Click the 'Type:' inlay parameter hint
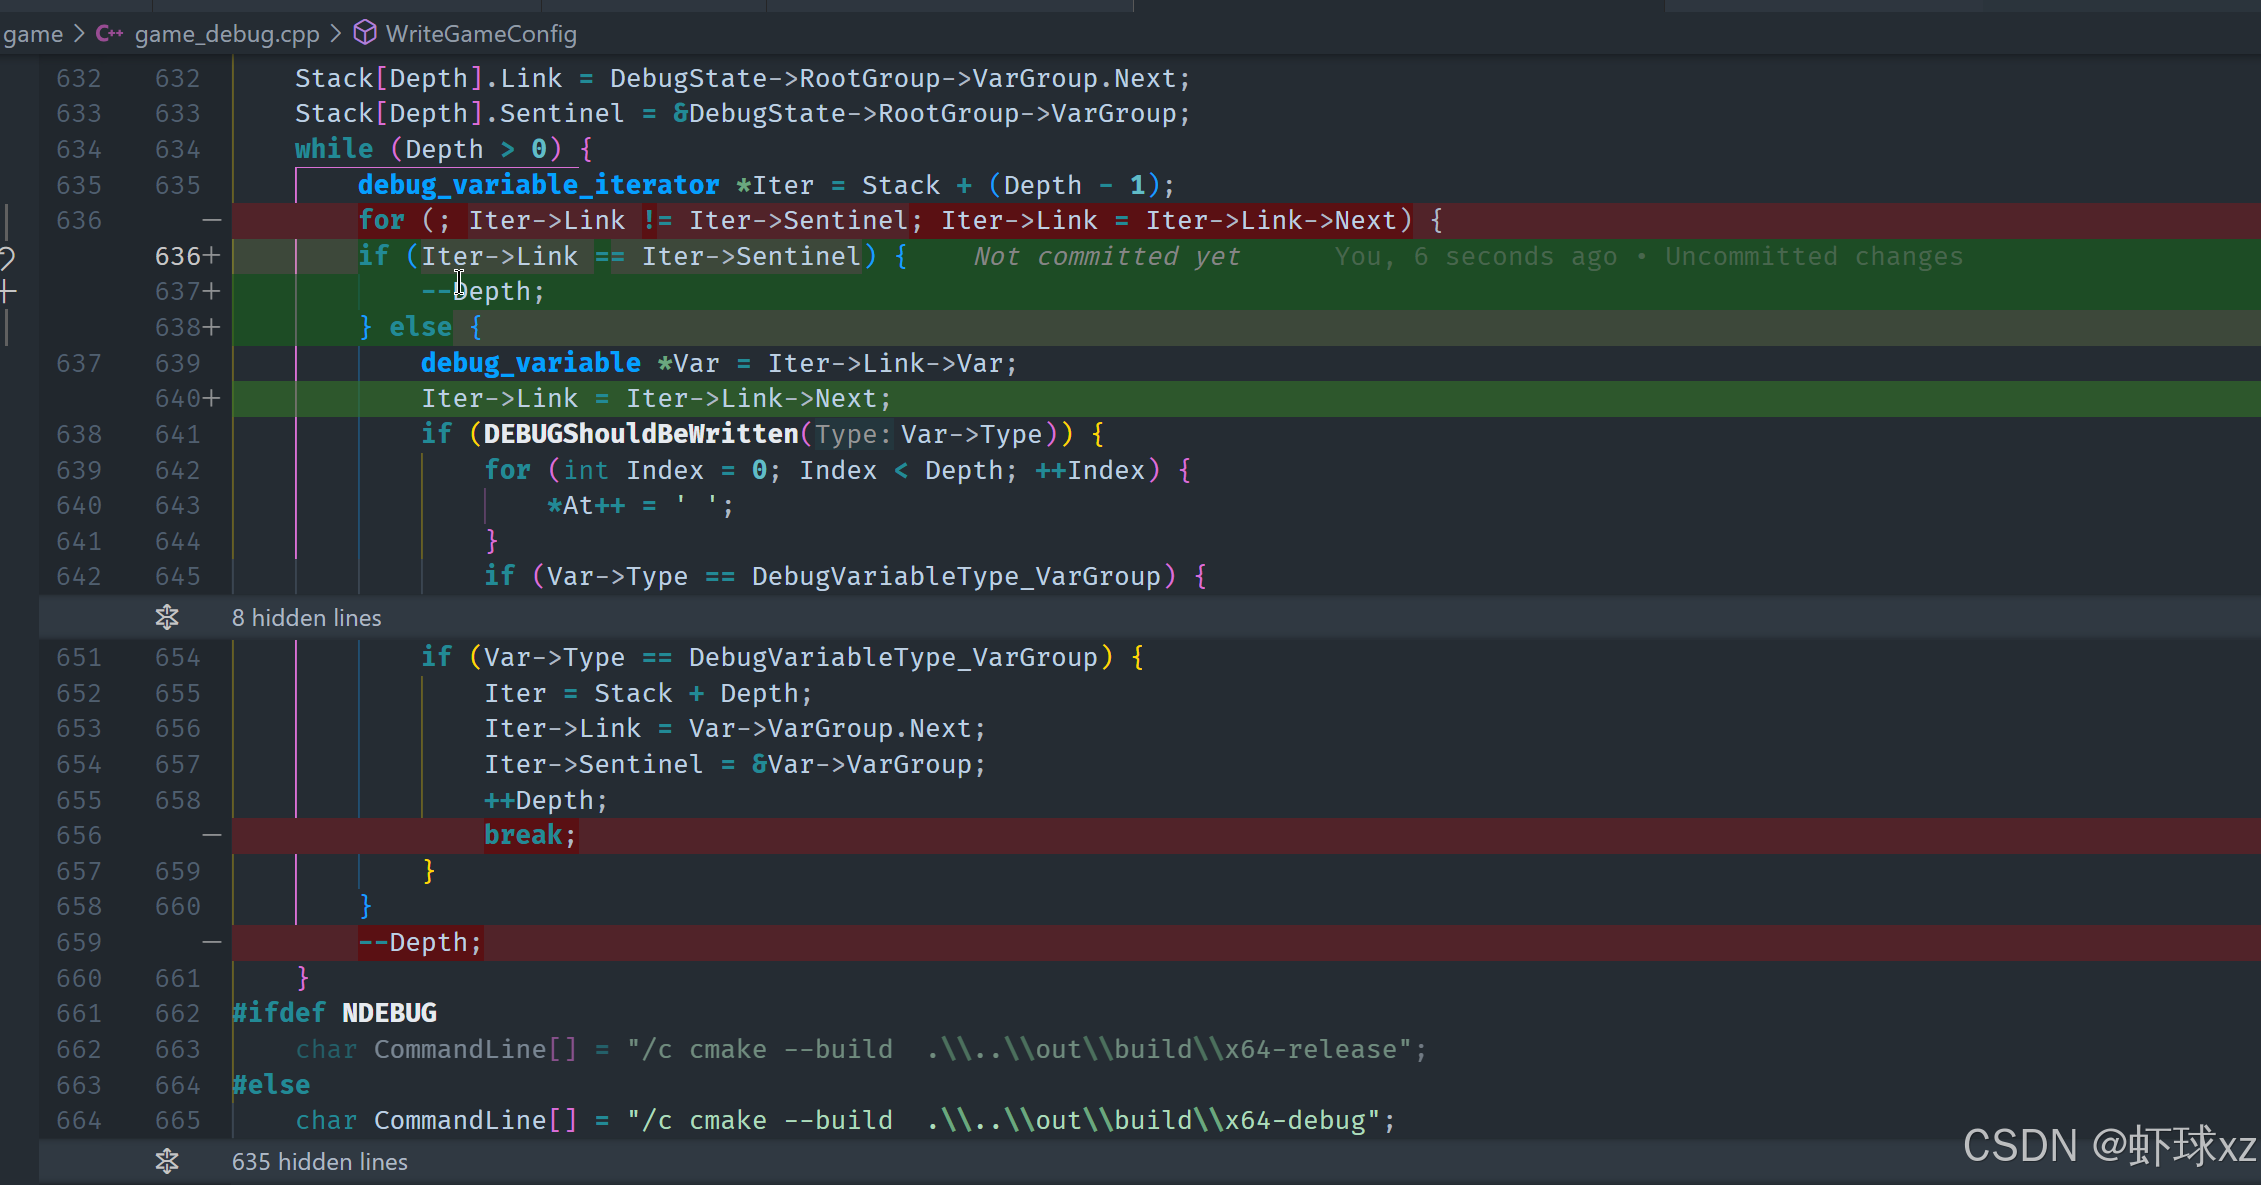Image resolution: width=2261 pixels, height=1185 pixels. pos(851,435)
